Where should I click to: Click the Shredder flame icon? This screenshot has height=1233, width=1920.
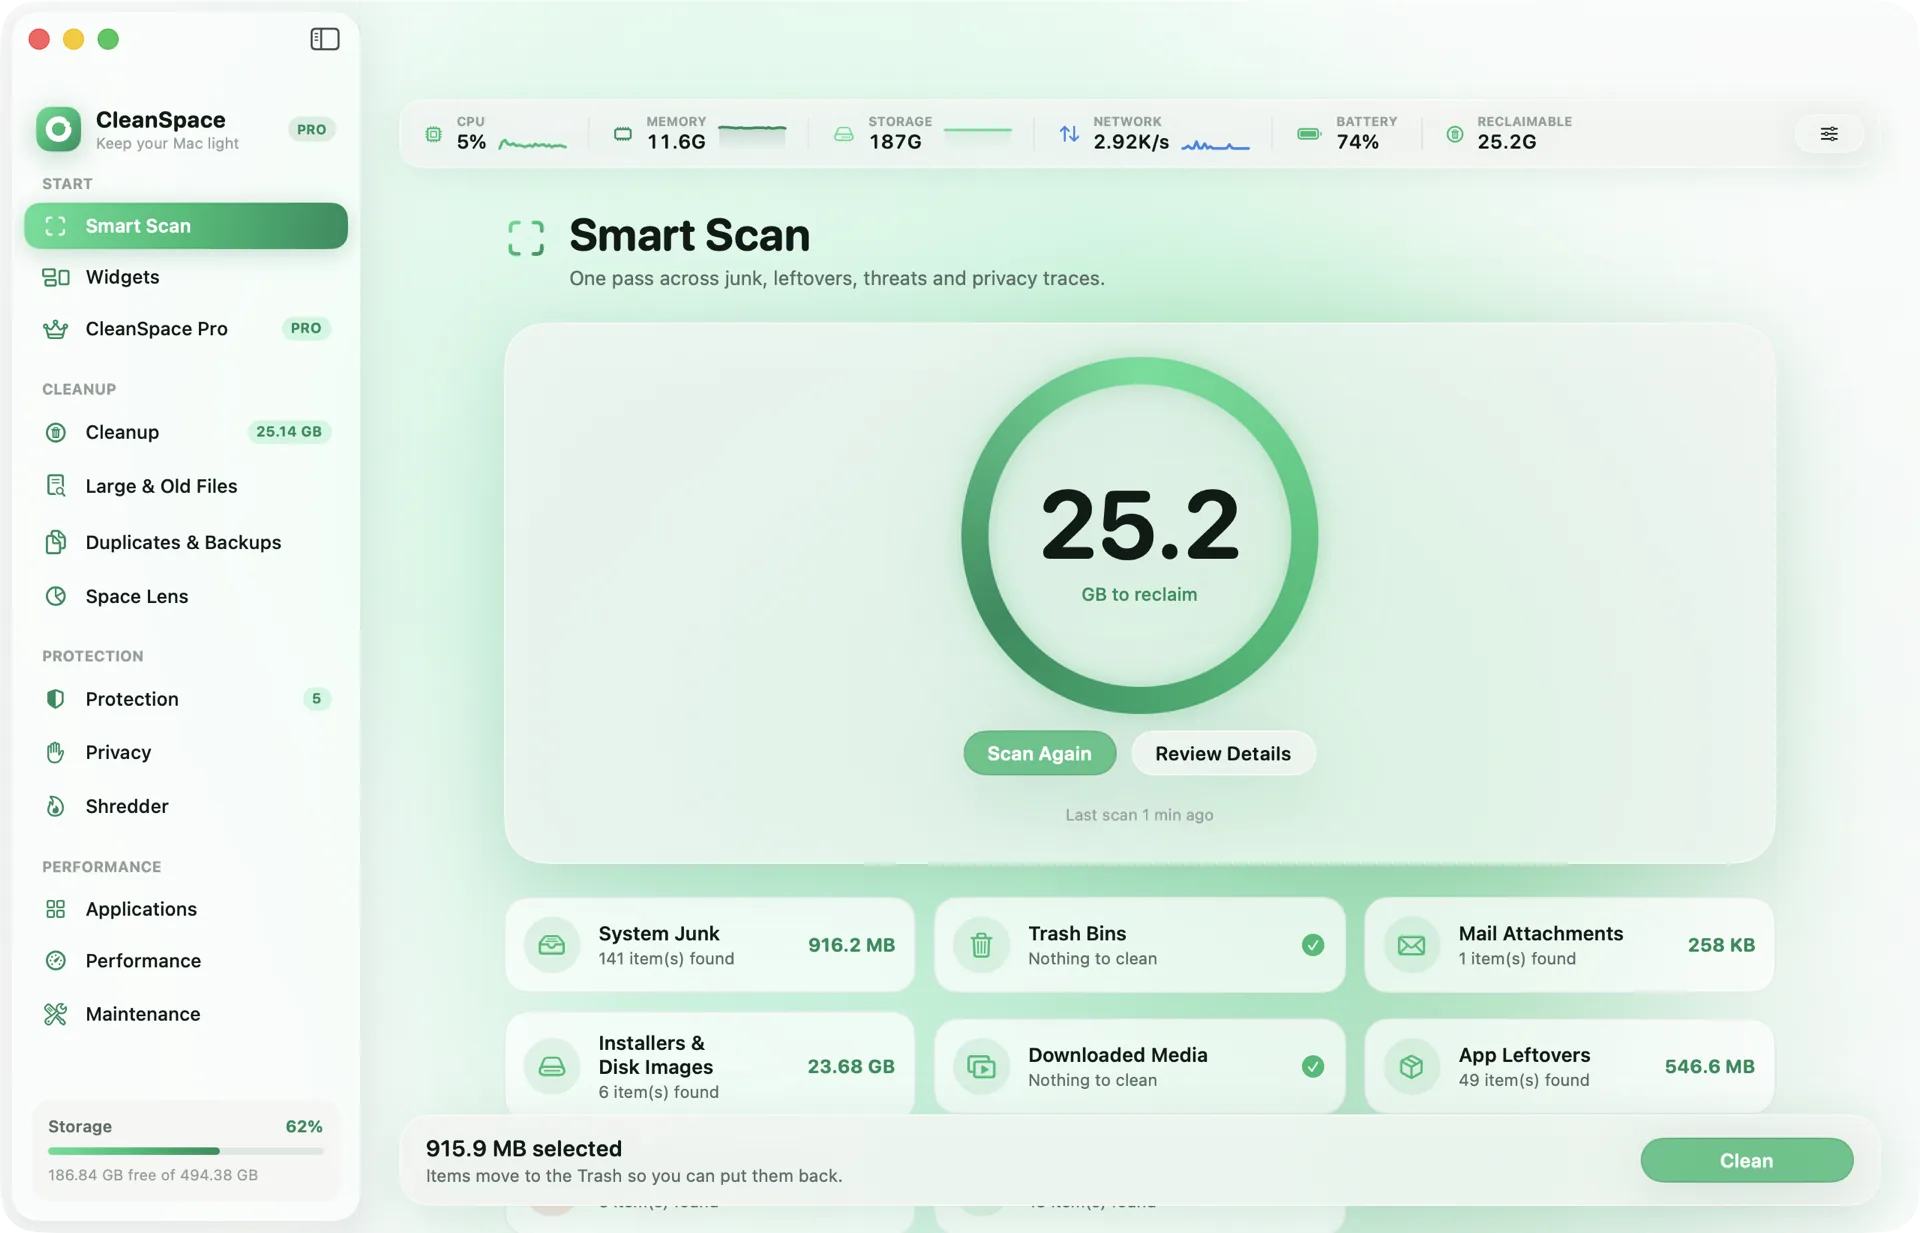(x=56, y=806)
